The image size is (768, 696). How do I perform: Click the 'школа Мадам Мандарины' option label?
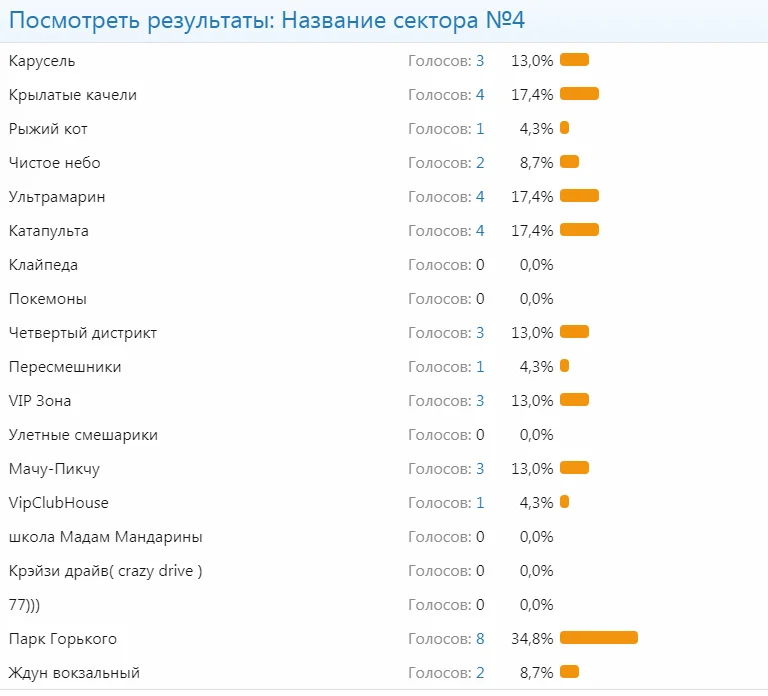(105, 537)
